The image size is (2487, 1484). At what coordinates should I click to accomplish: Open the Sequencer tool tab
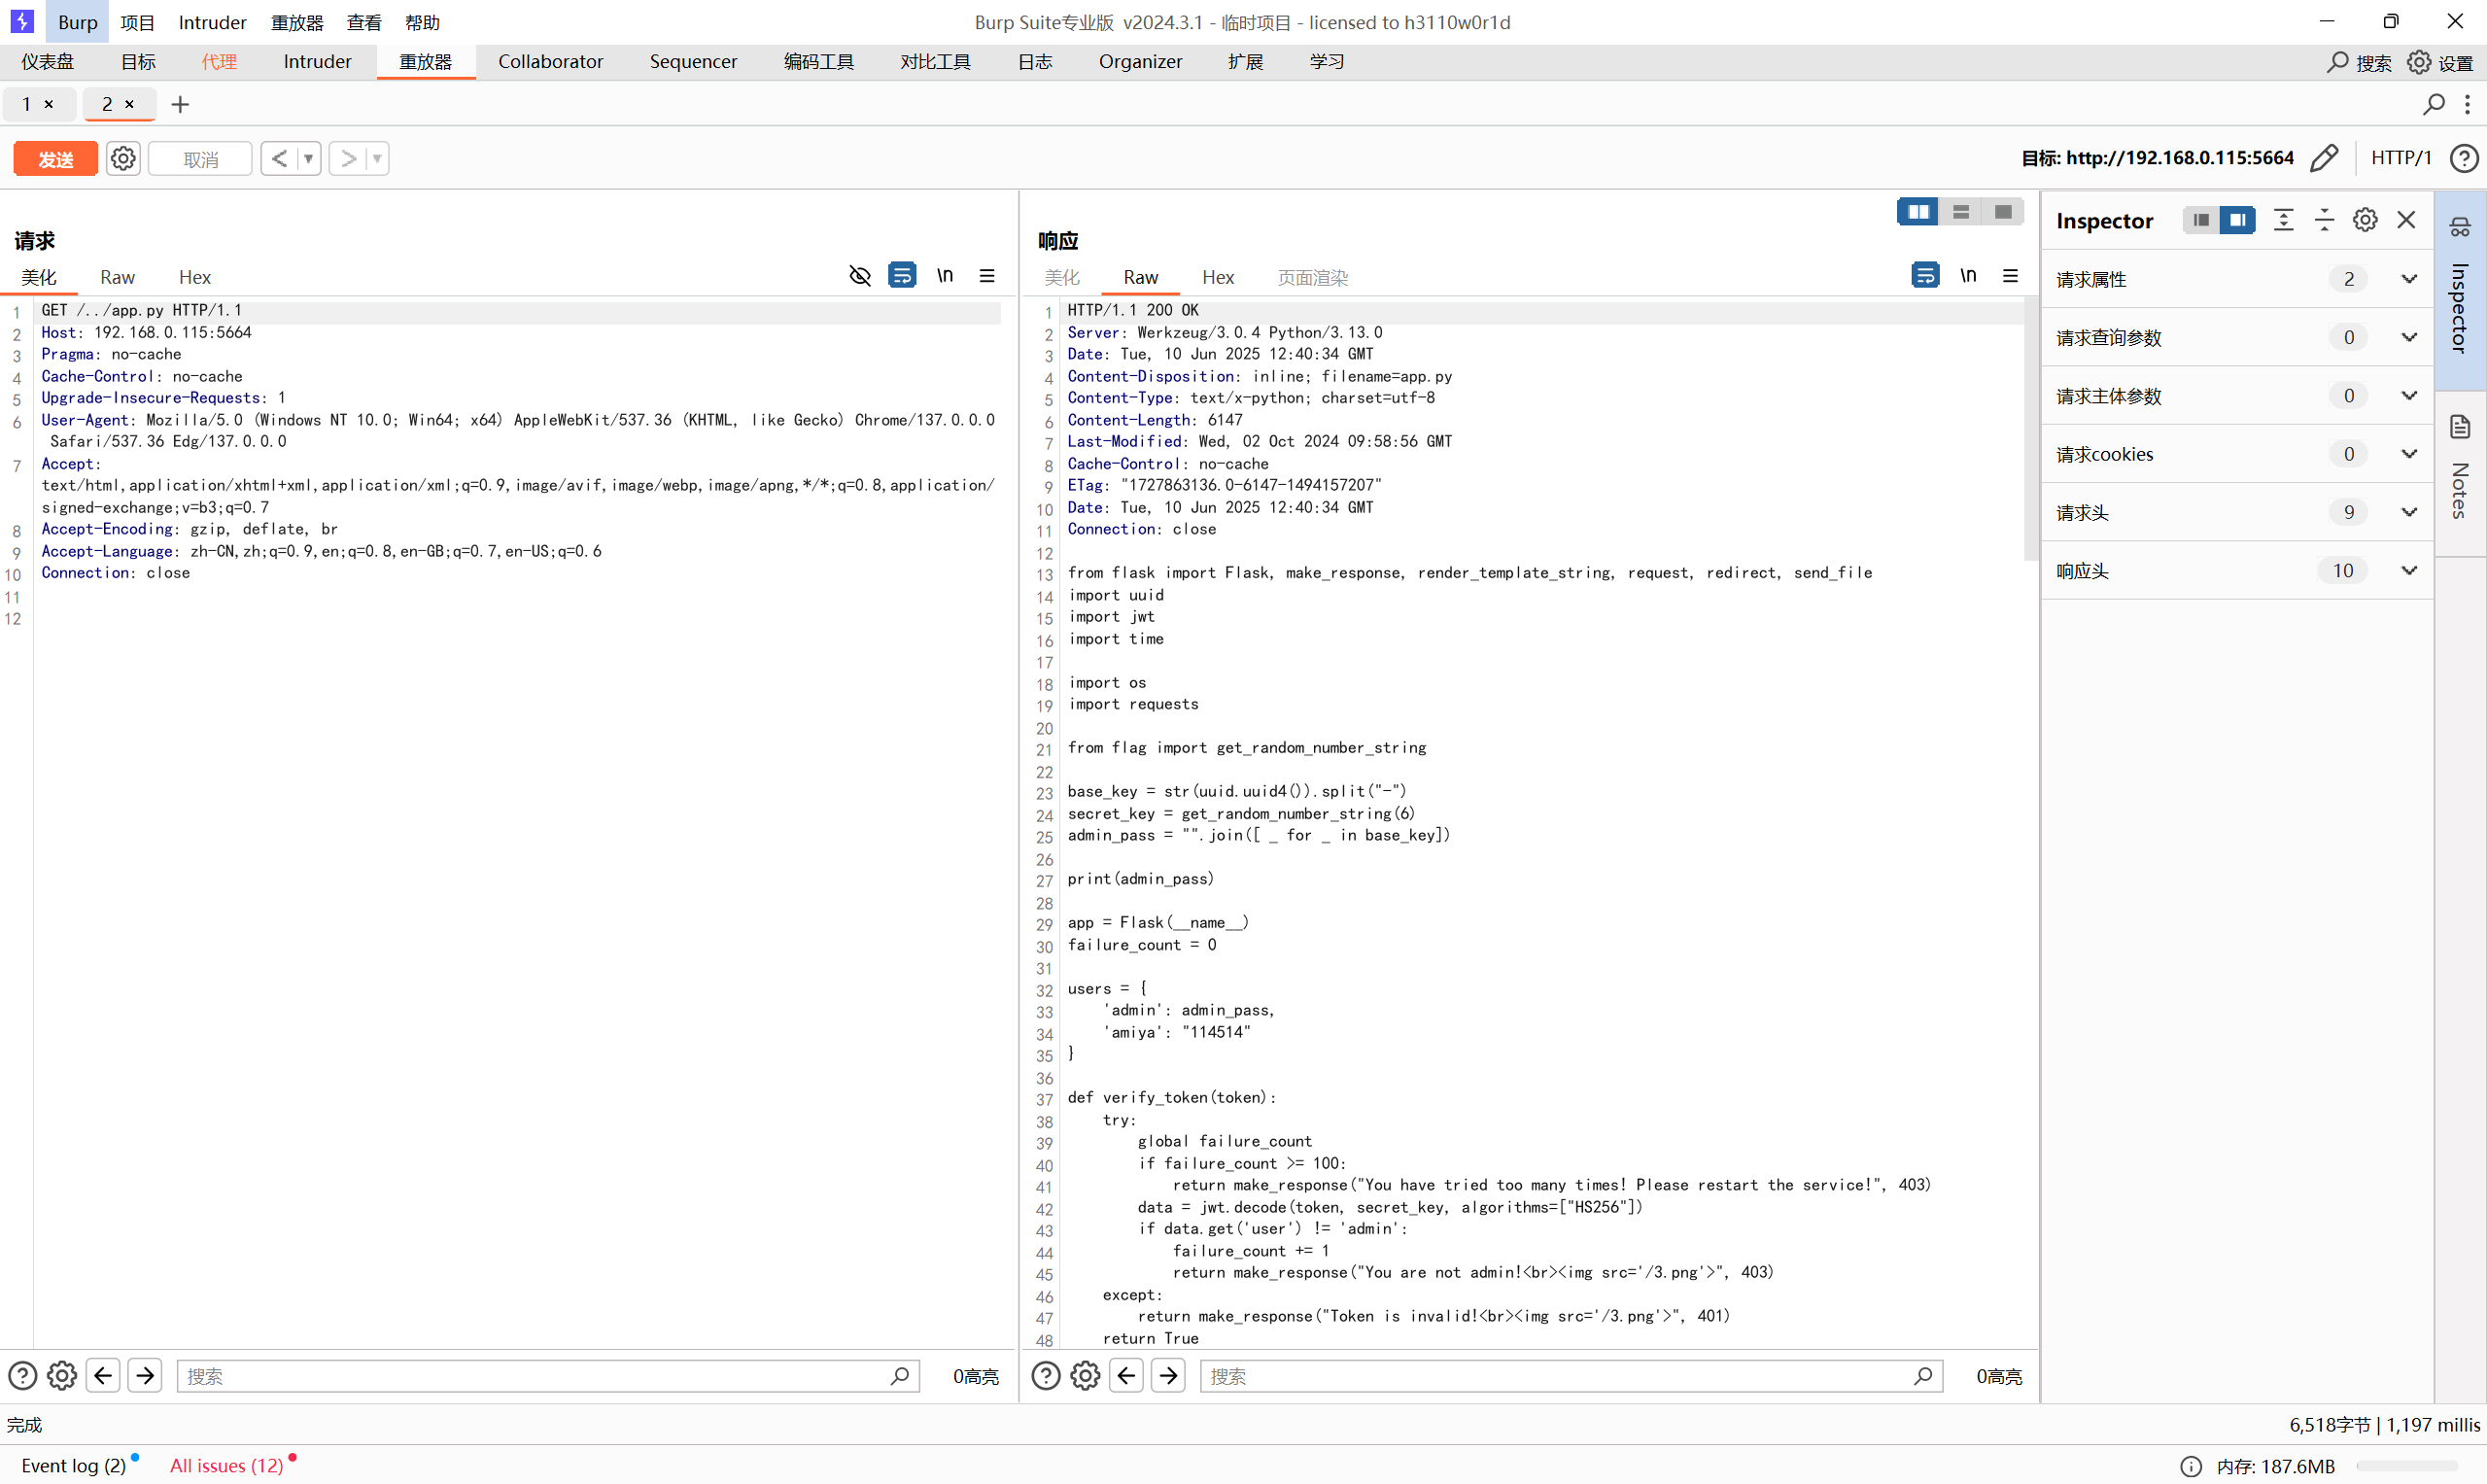coord(693,62)
